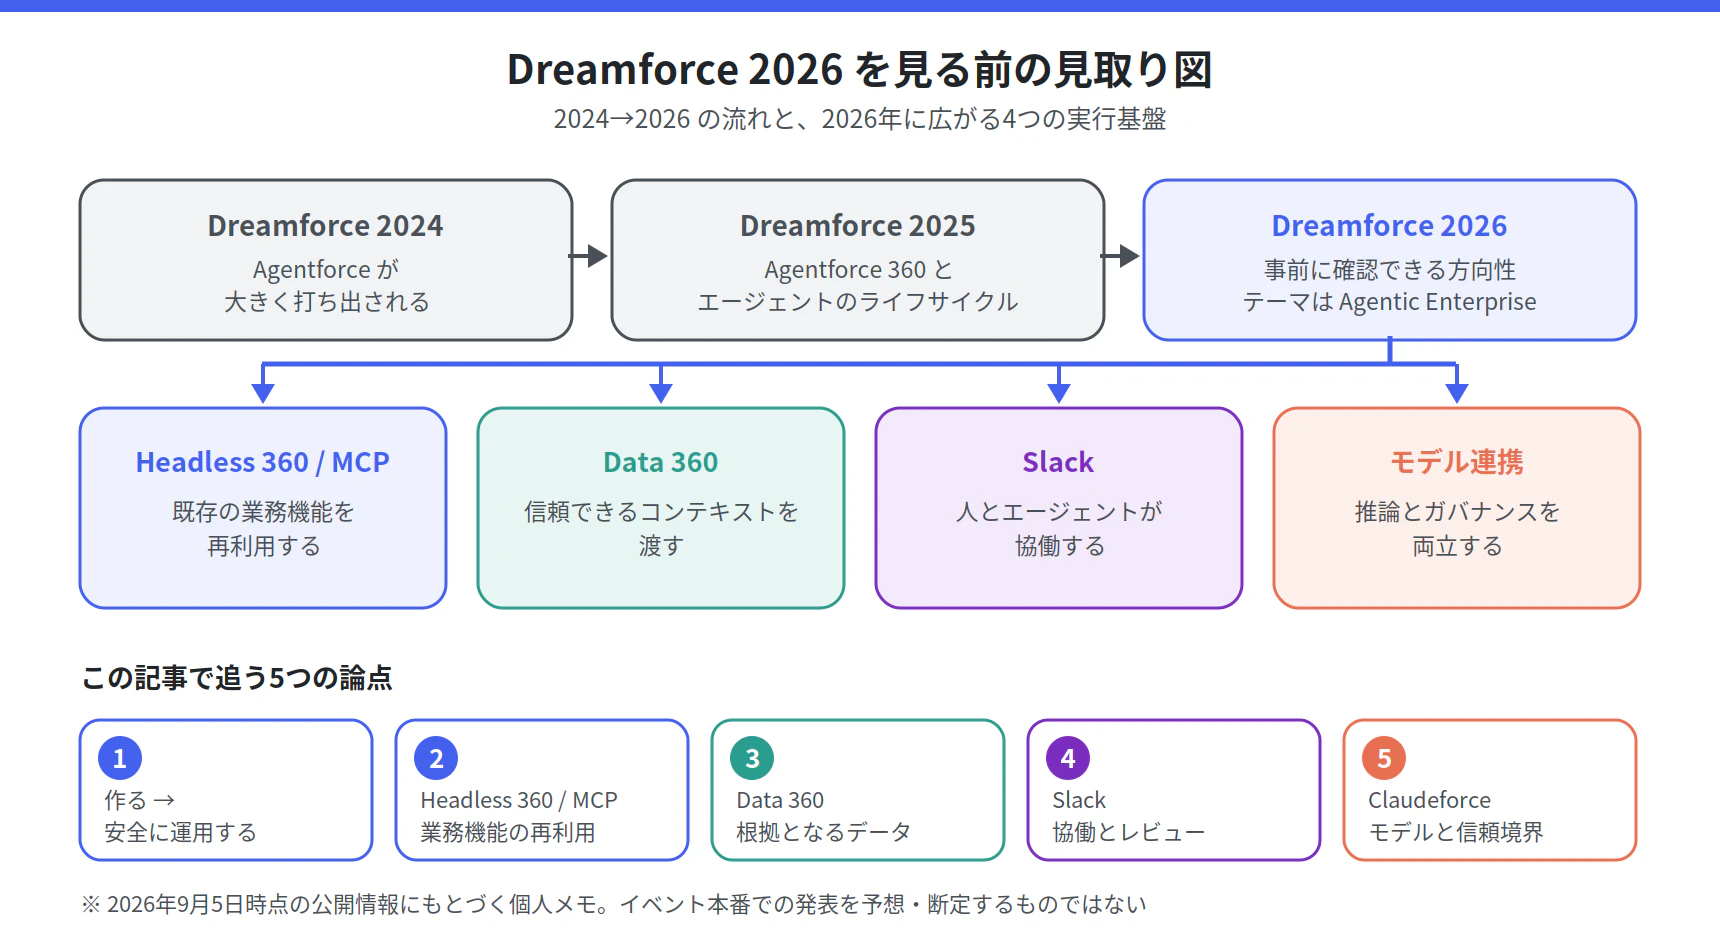This screenshot has height=948, width=1720.
Task: Click the text '安全に運用する'
Action: (181, 832)
